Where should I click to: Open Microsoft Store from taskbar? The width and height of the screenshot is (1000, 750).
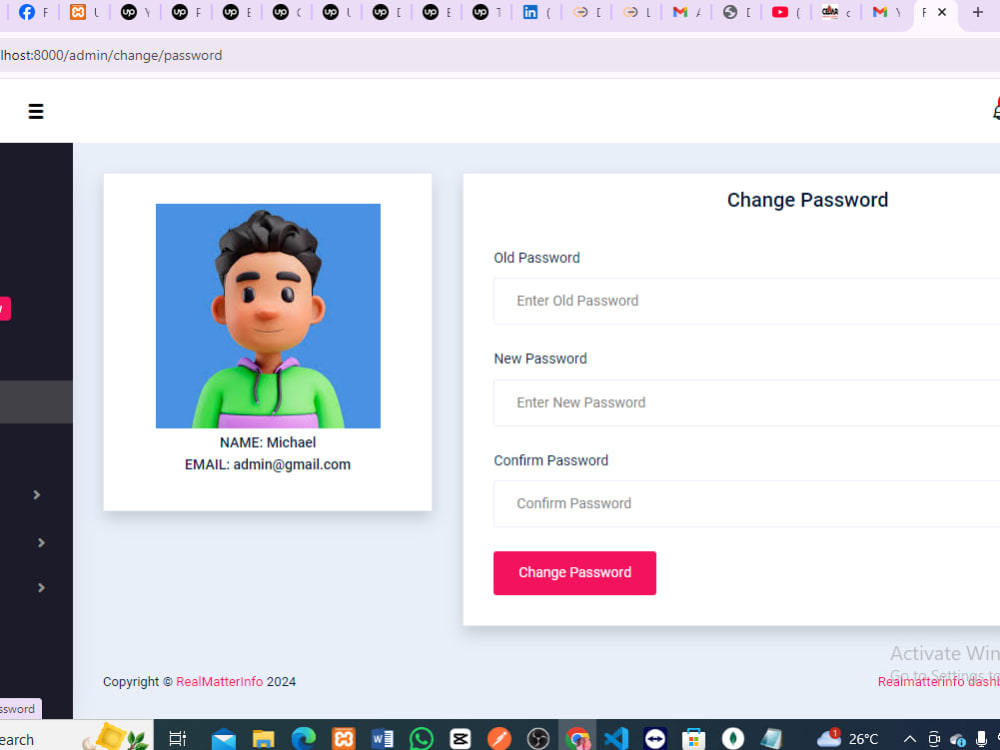pos(694,739)
